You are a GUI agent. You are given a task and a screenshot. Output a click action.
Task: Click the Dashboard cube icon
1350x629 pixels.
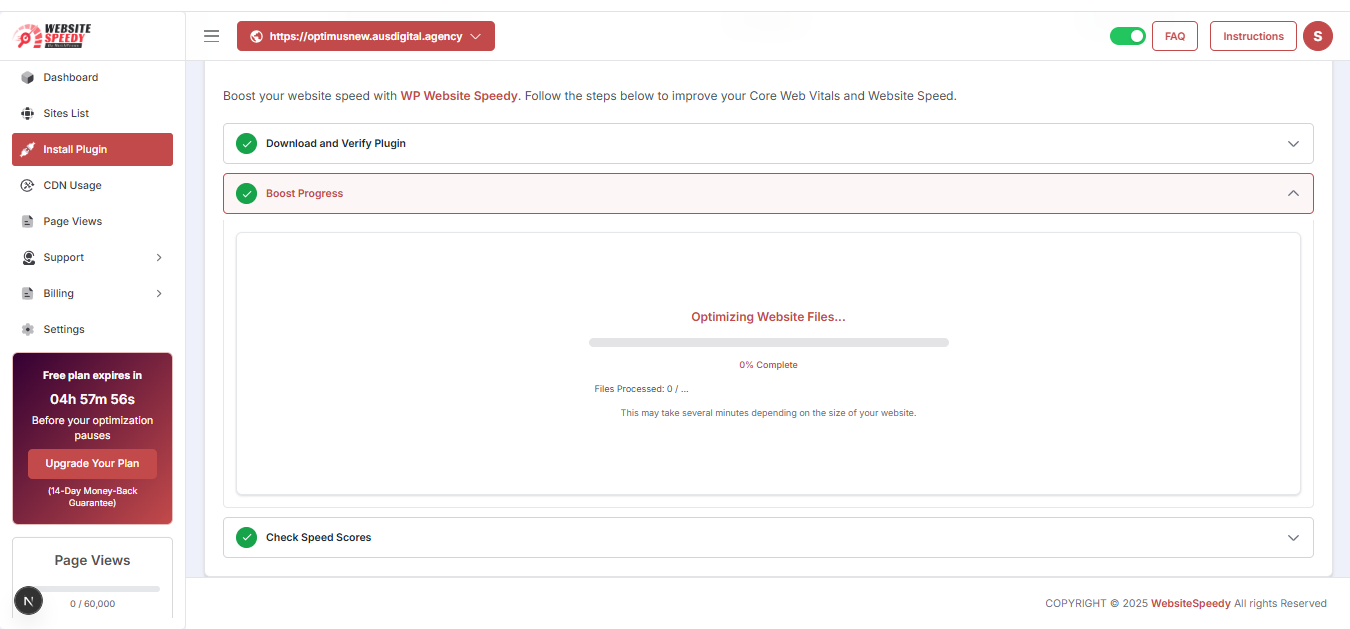[28, 77]
